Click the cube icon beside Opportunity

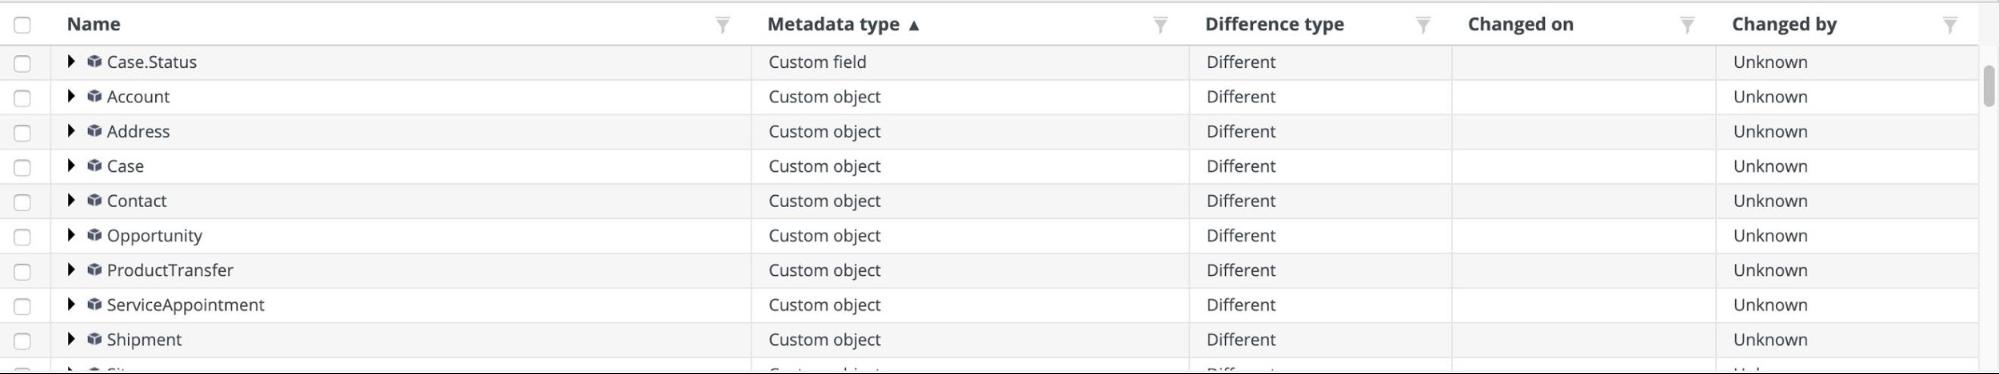pyautogui.click(x=94, y=235)
